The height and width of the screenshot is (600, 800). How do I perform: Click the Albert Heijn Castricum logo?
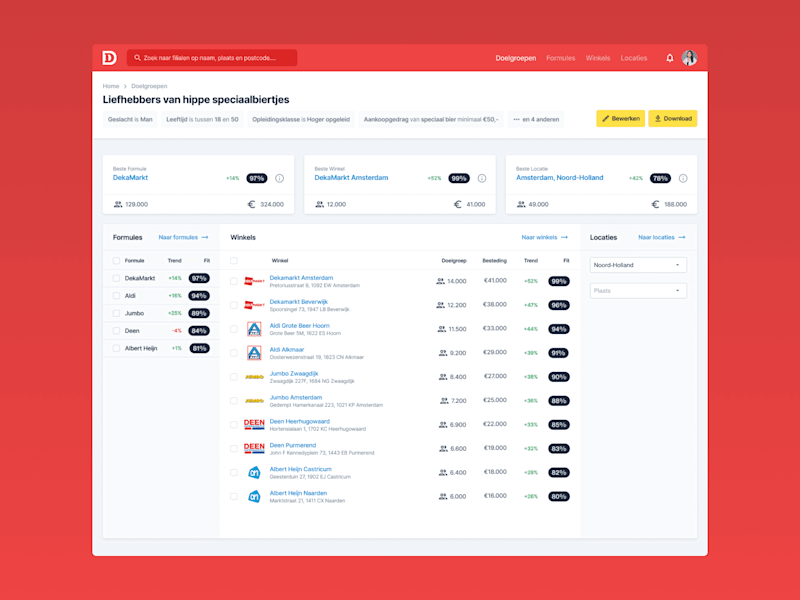[x=254, y=472]
